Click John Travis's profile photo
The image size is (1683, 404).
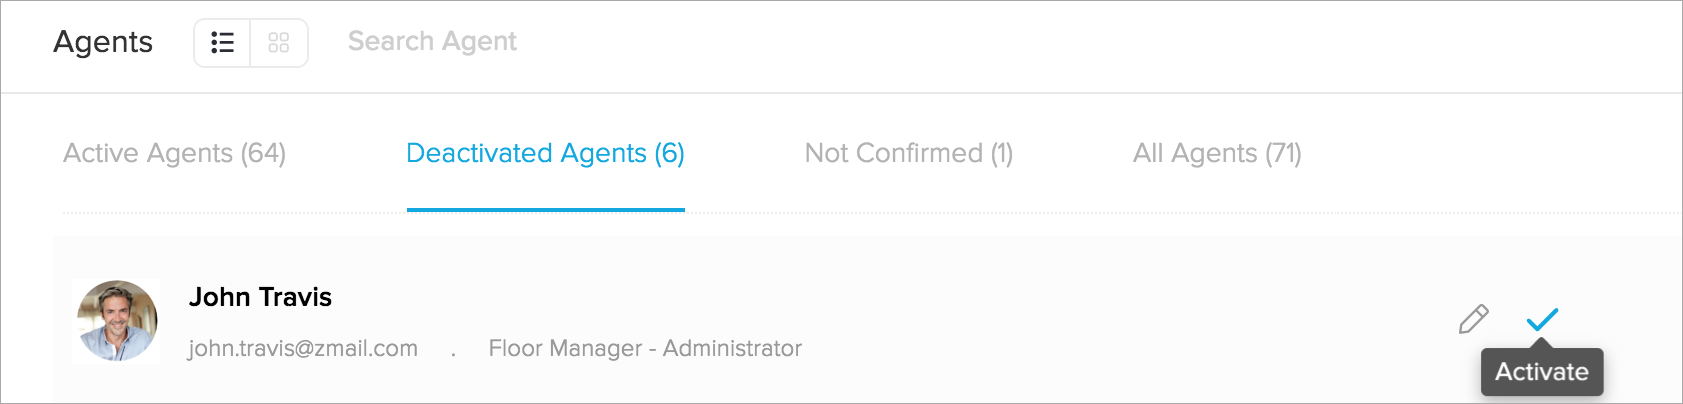[118, 320]
